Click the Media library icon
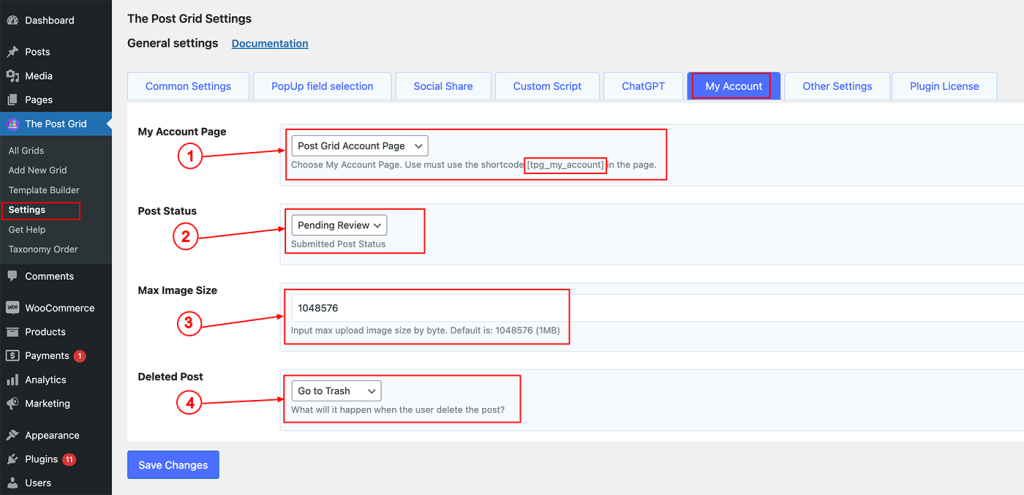 click(12, 76)
